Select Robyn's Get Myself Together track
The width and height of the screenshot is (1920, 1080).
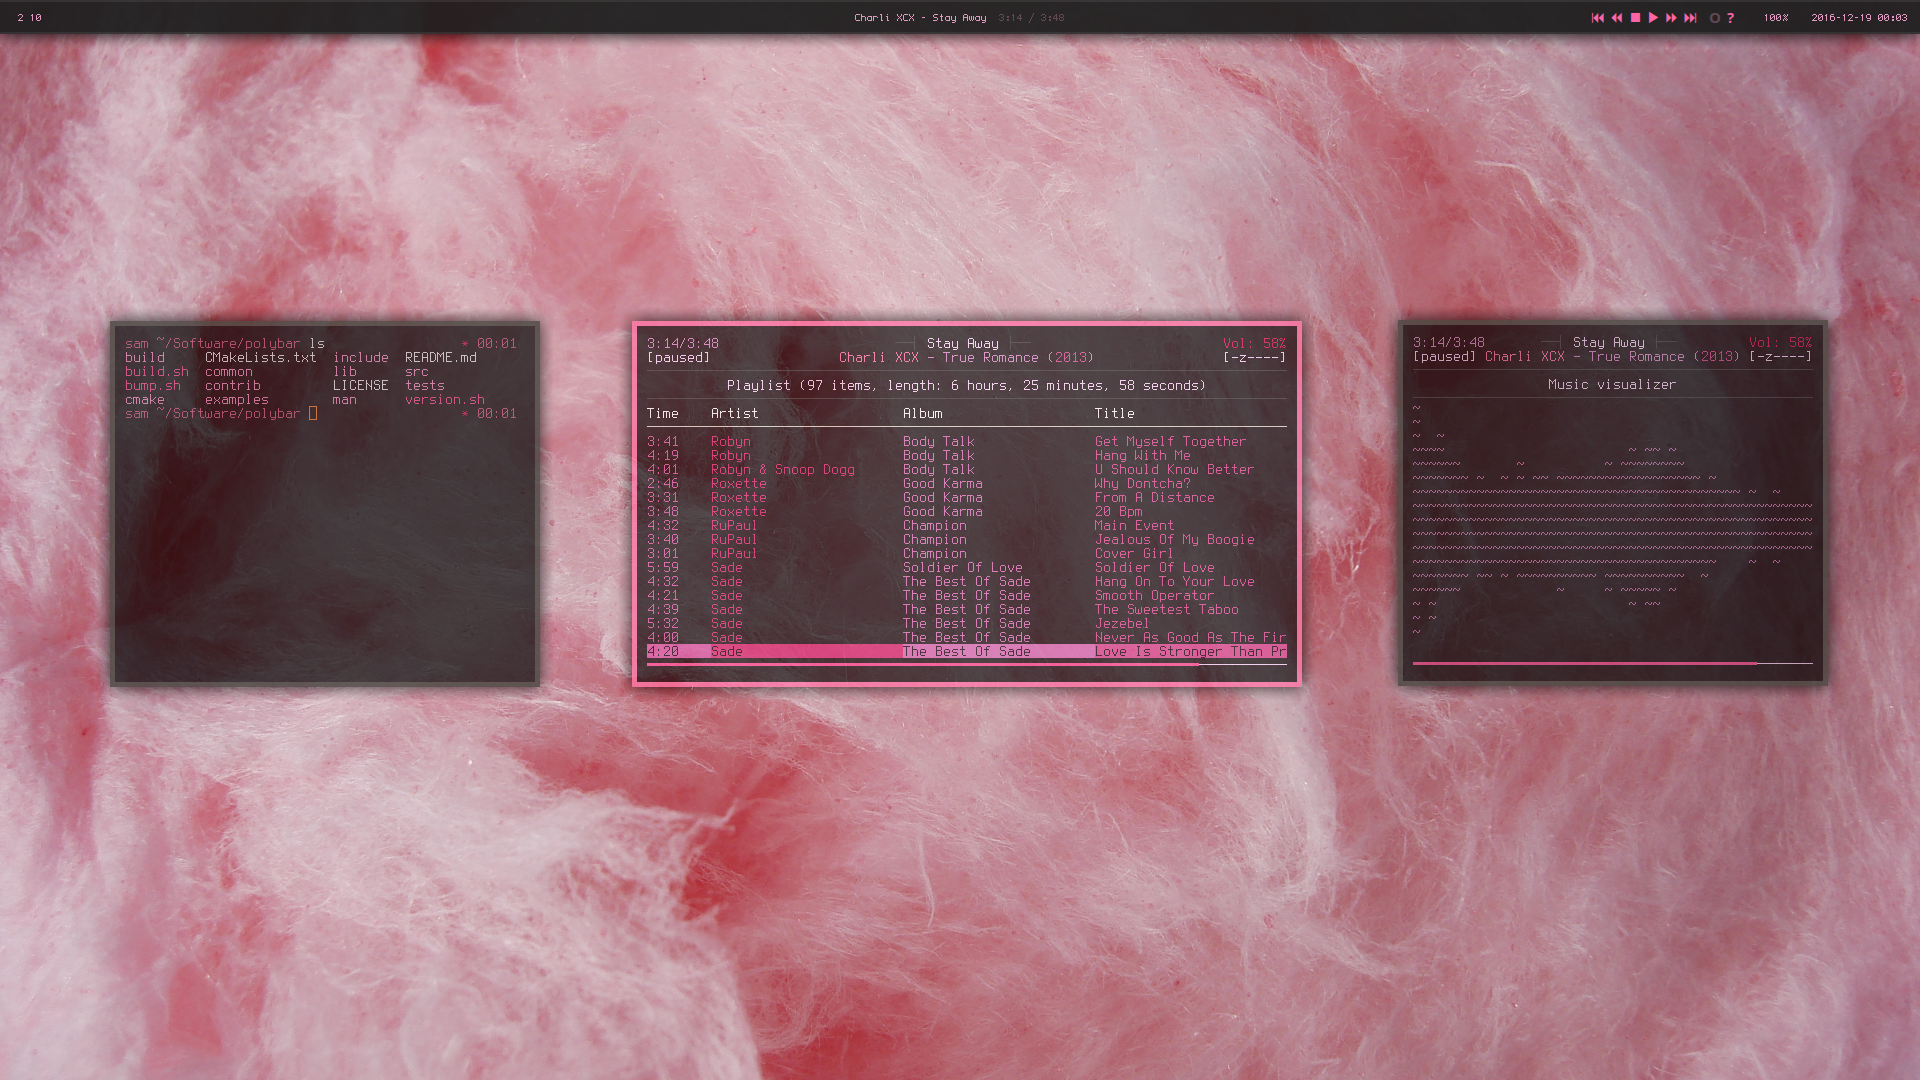[1169, 442]
